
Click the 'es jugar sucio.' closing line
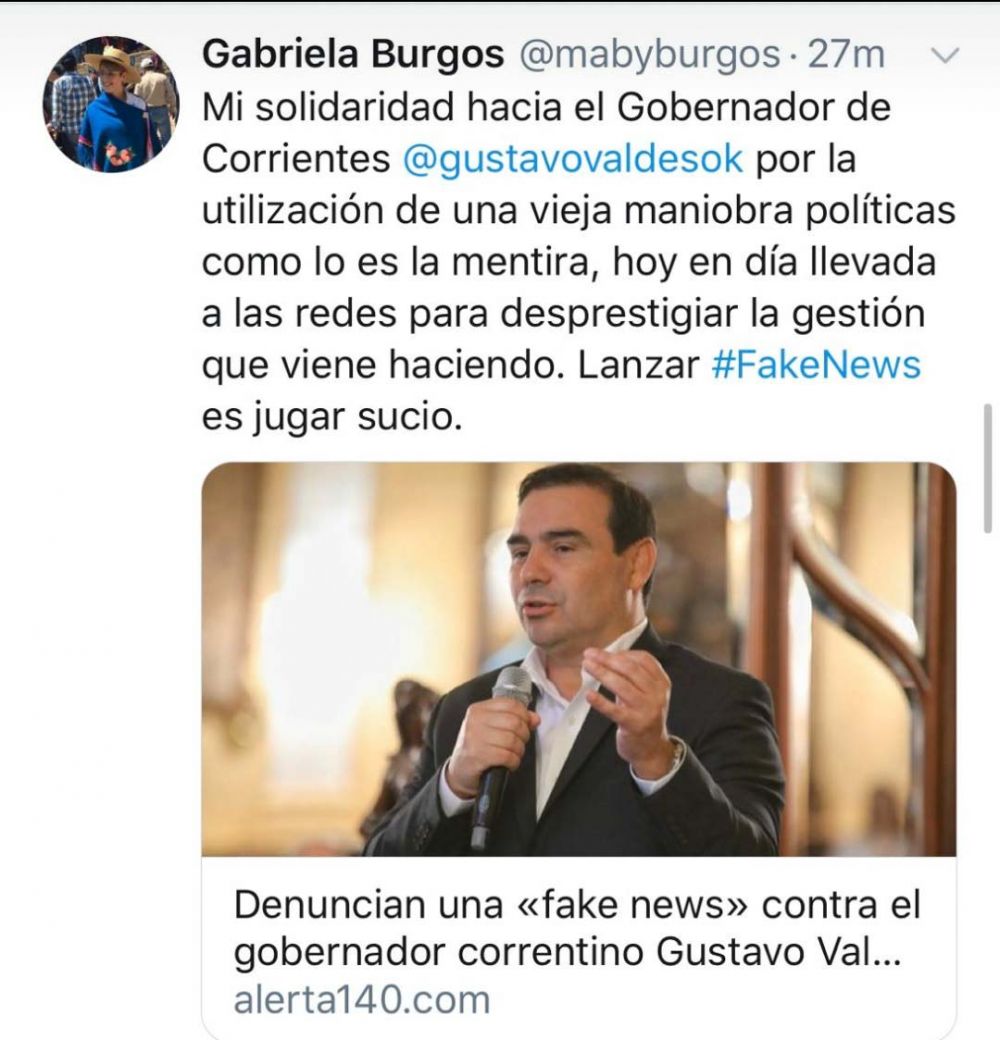click(x=332, y=418)
